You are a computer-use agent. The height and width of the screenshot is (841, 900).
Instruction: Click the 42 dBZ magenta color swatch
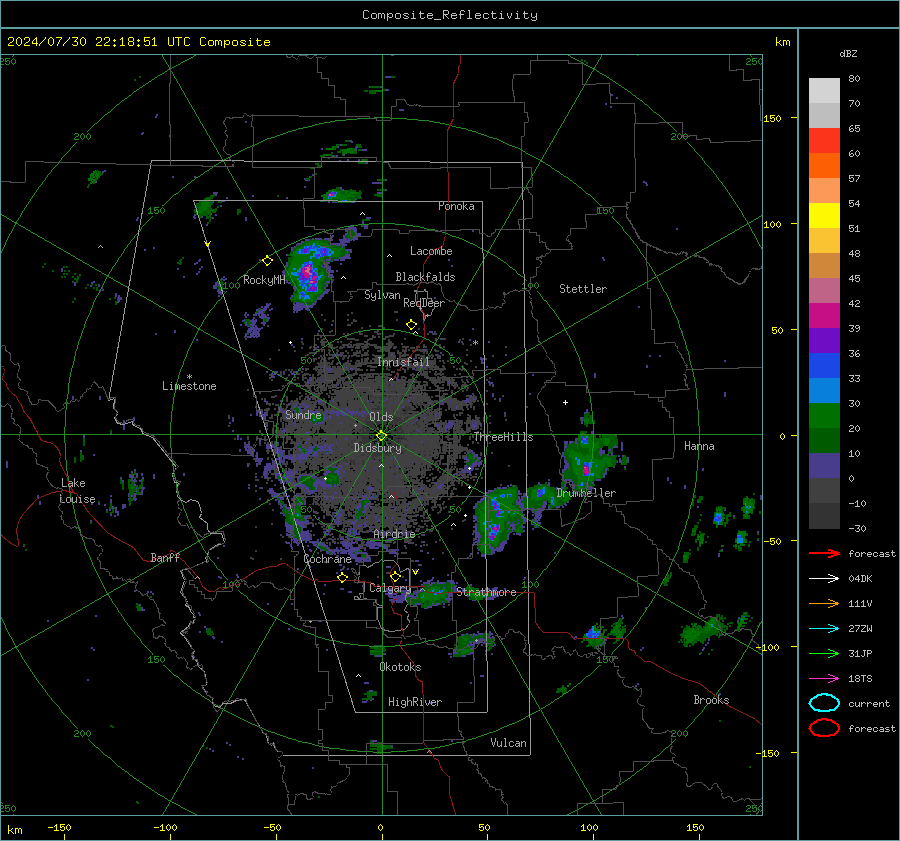click(x=824, y=316)
